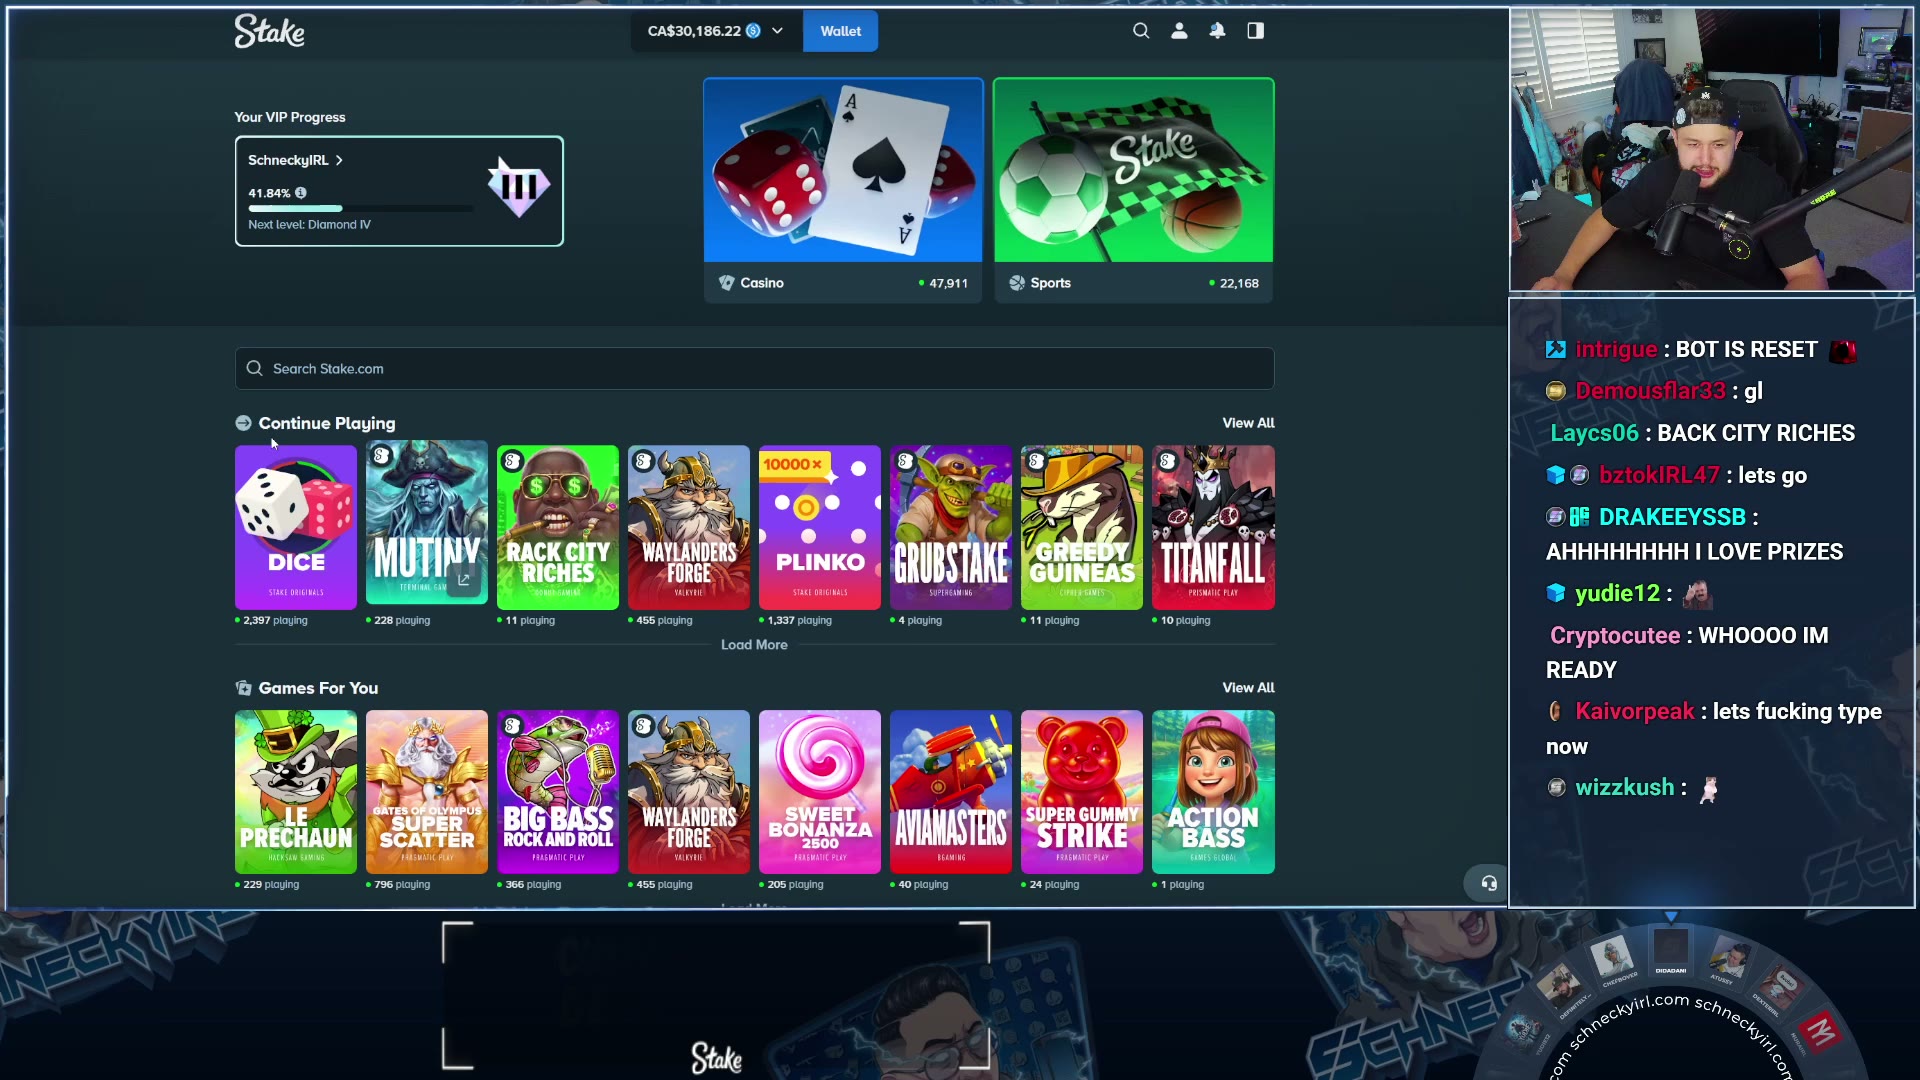Click chat username wizzkush
The width and height of the screenshot is (1920, 1080).
pos(1624,787)
